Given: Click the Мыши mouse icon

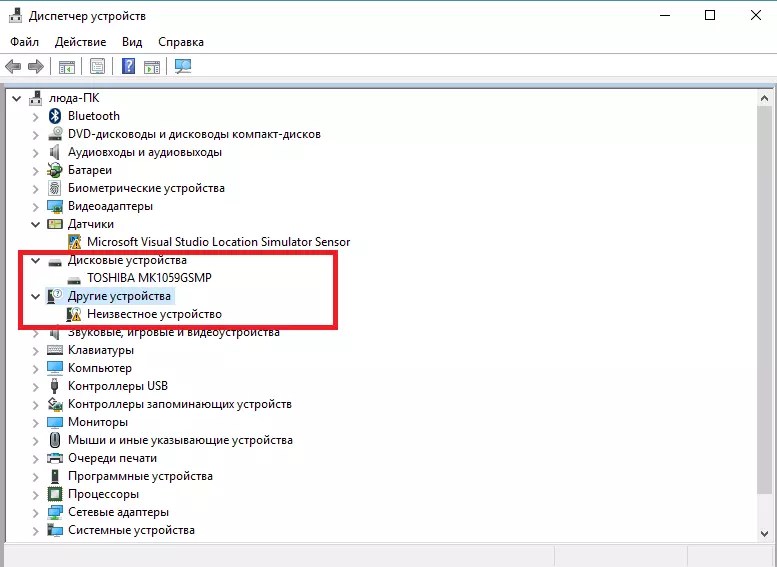Looking at the screenshot, I should click(55, 440).
